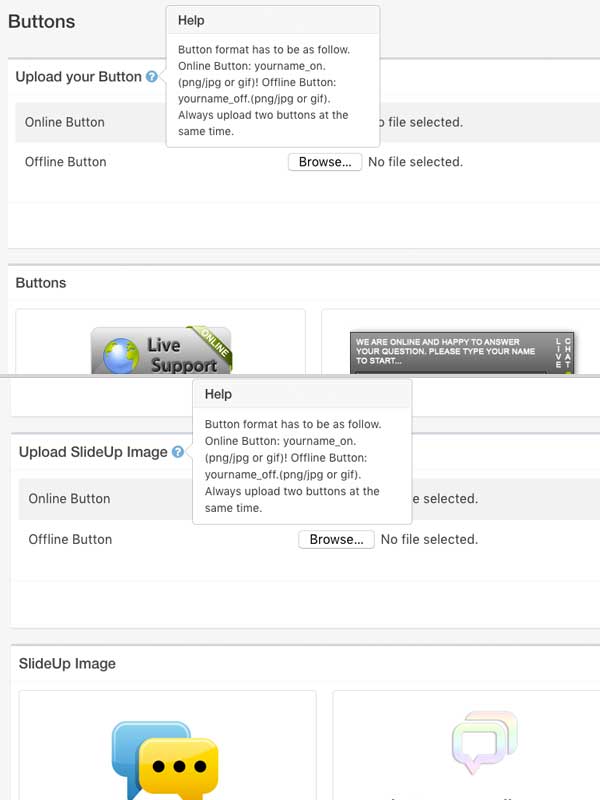Image resolution: width=600 pixels, height=800 pixels.
Task: Click "No file selected." beside upper Offline Browse
Action: (415, 162)
